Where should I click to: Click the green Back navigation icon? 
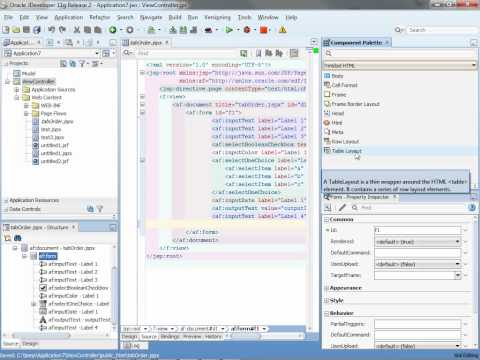(113, 30)
